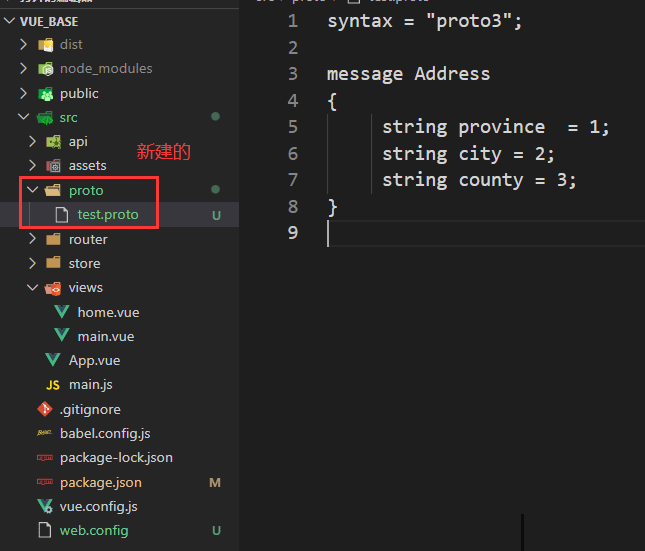The width and height of the screenshot is (645, 551).
Task: Click the npm icon beside package-lock.json
Action: tap(45, 458)
